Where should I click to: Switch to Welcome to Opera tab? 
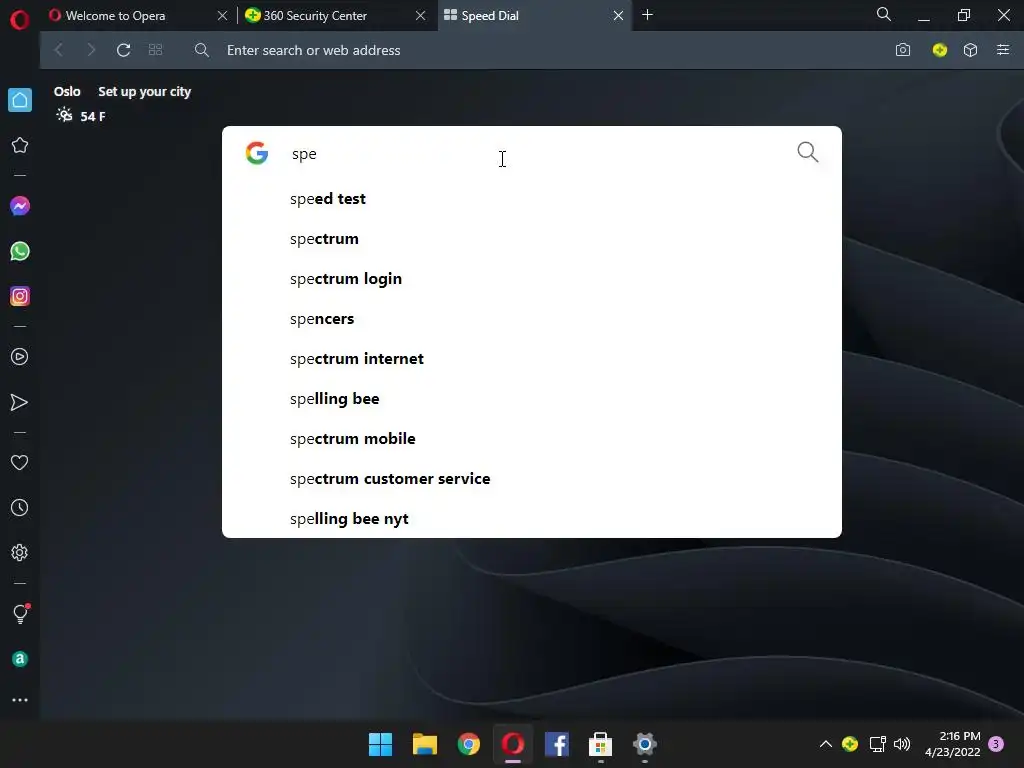coord(116,16)
